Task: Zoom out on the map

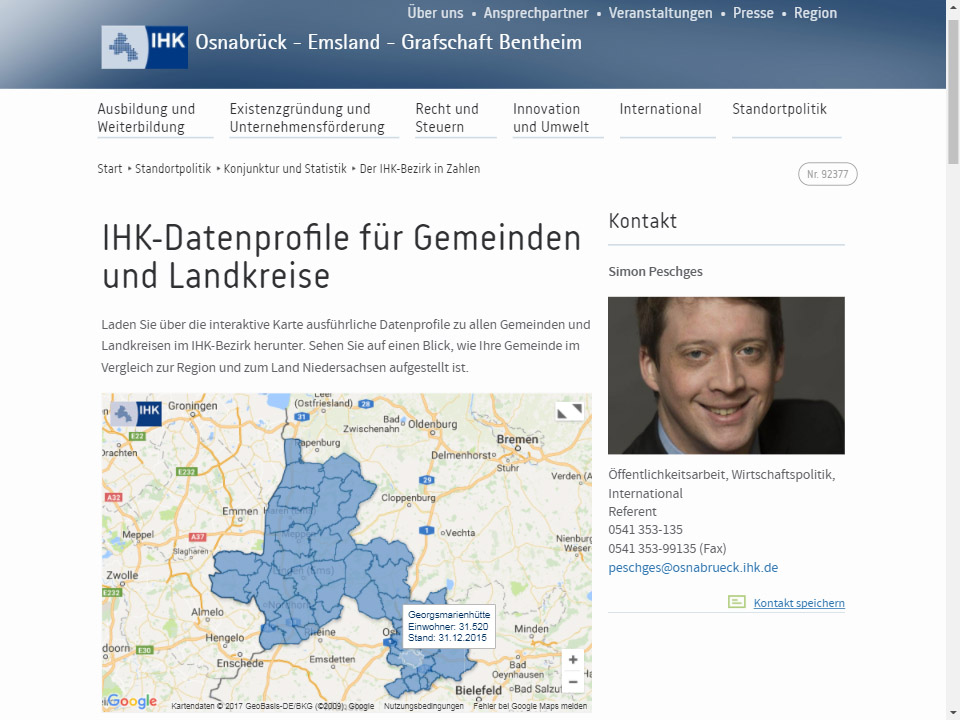Action: (573, 681)
